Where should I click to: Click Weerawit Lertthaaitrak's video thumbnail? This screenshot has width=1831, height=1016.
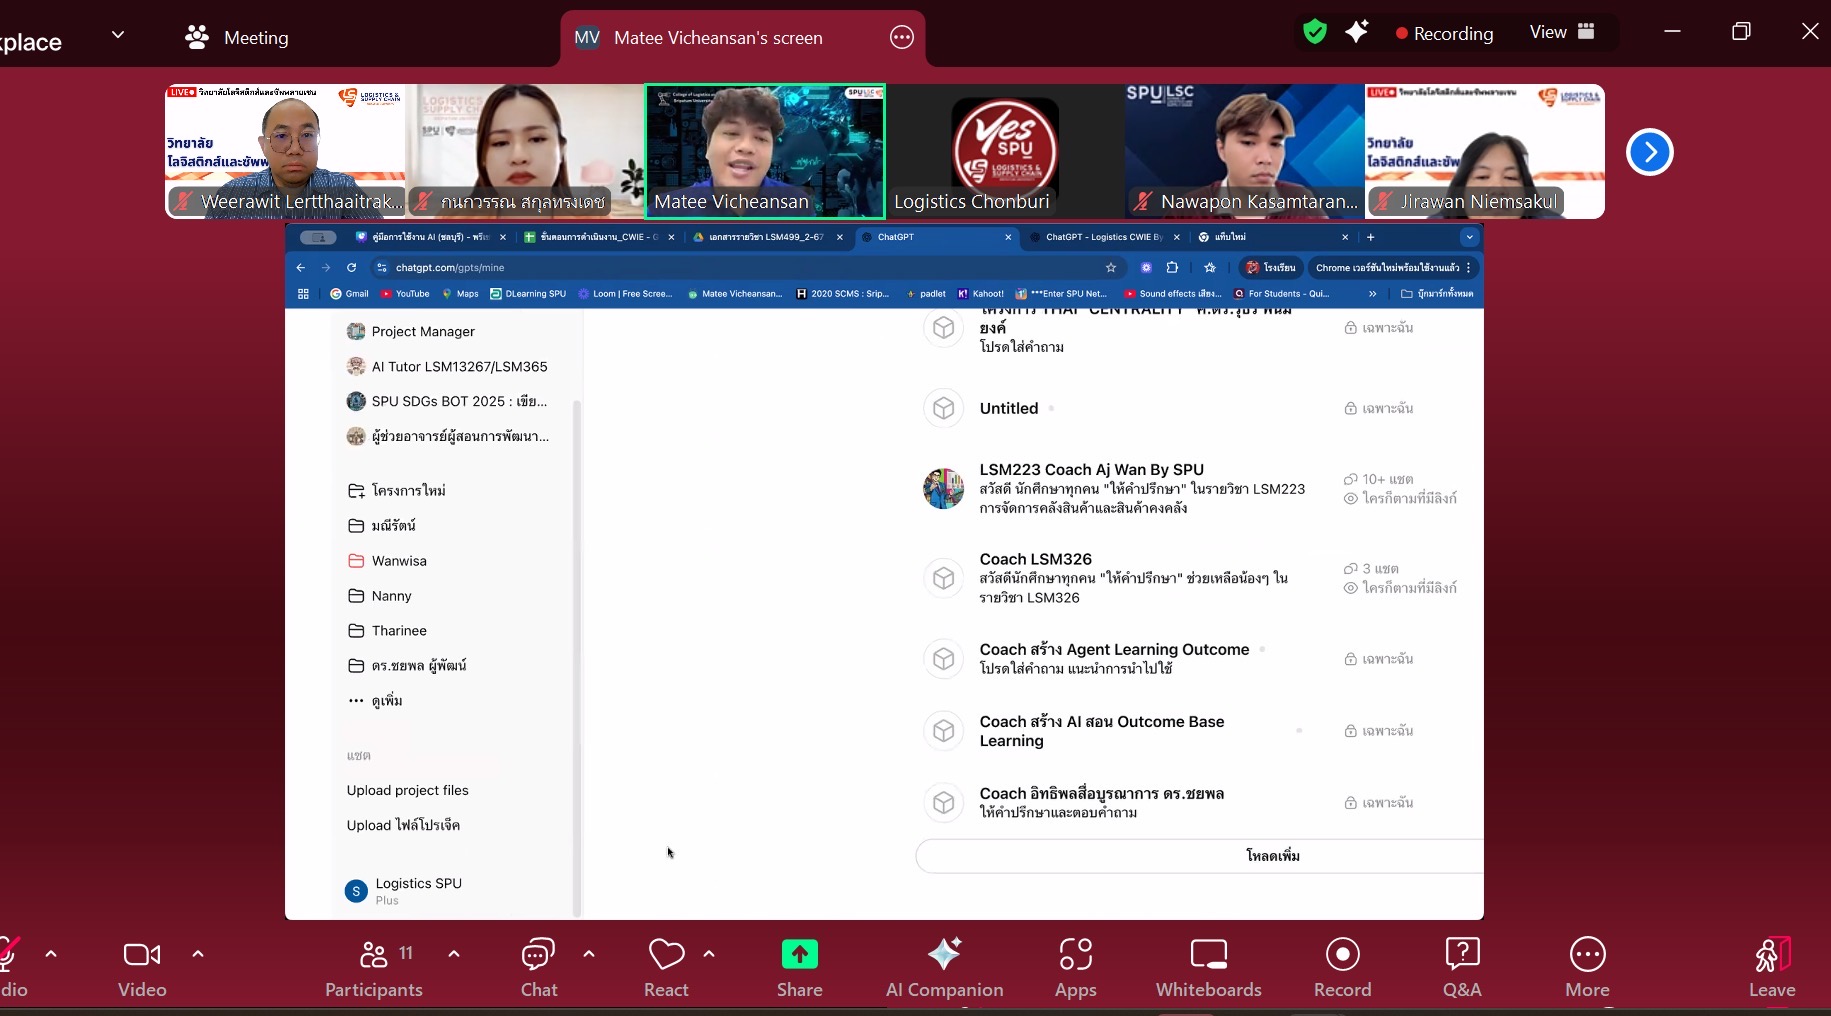click(x=285, y=151)
